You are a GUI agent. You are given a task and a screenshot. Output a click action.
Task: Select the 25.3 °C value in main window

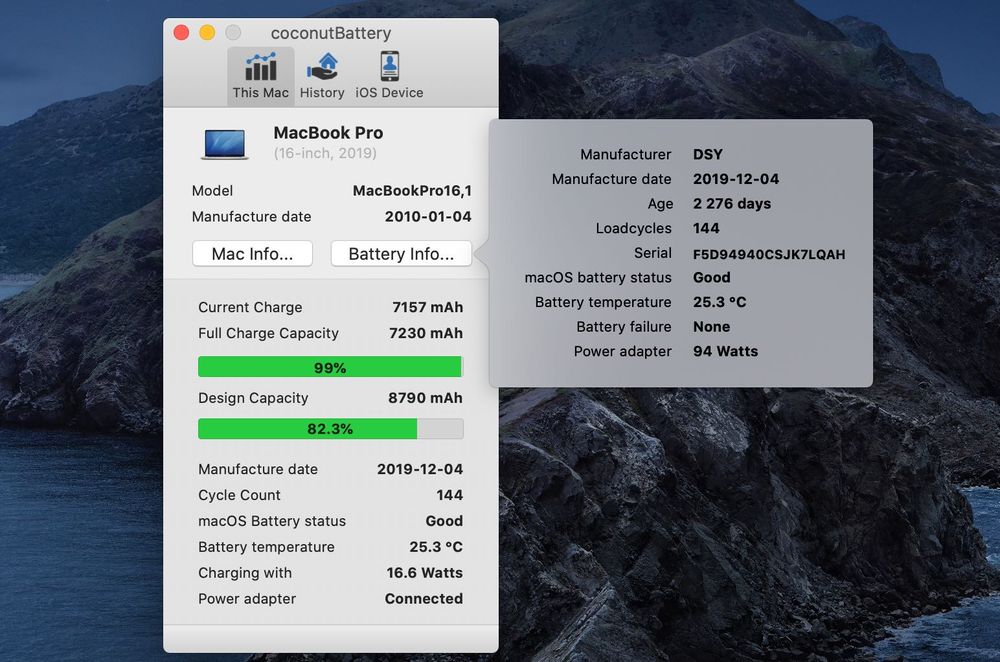click(x=436, y=547)
